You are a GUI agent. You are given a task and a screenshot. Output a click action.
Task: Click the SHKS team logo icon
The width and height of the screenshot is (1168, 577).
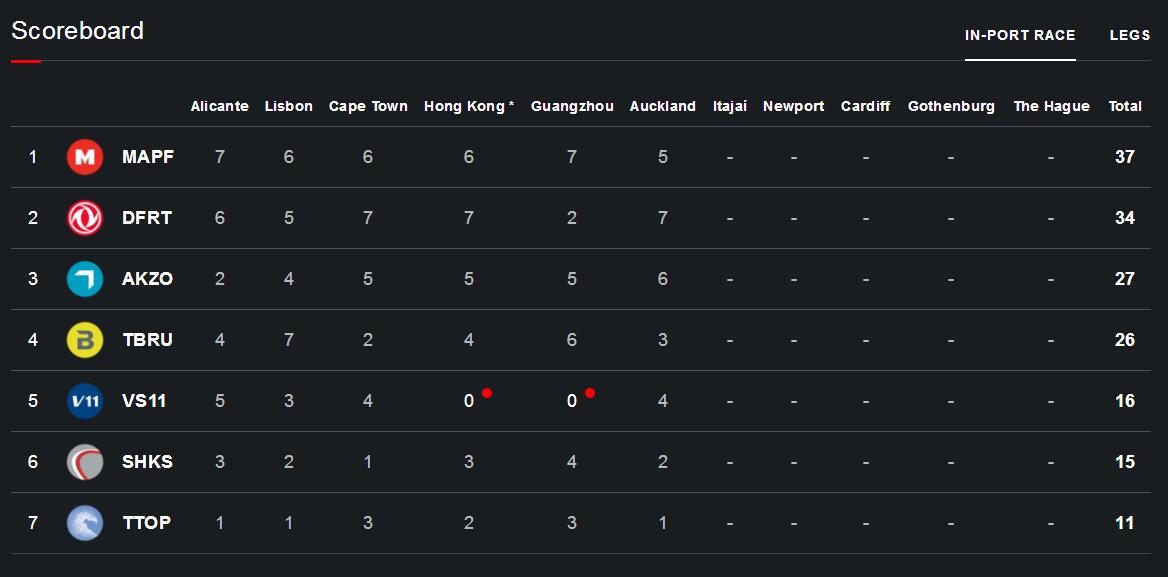85,462
